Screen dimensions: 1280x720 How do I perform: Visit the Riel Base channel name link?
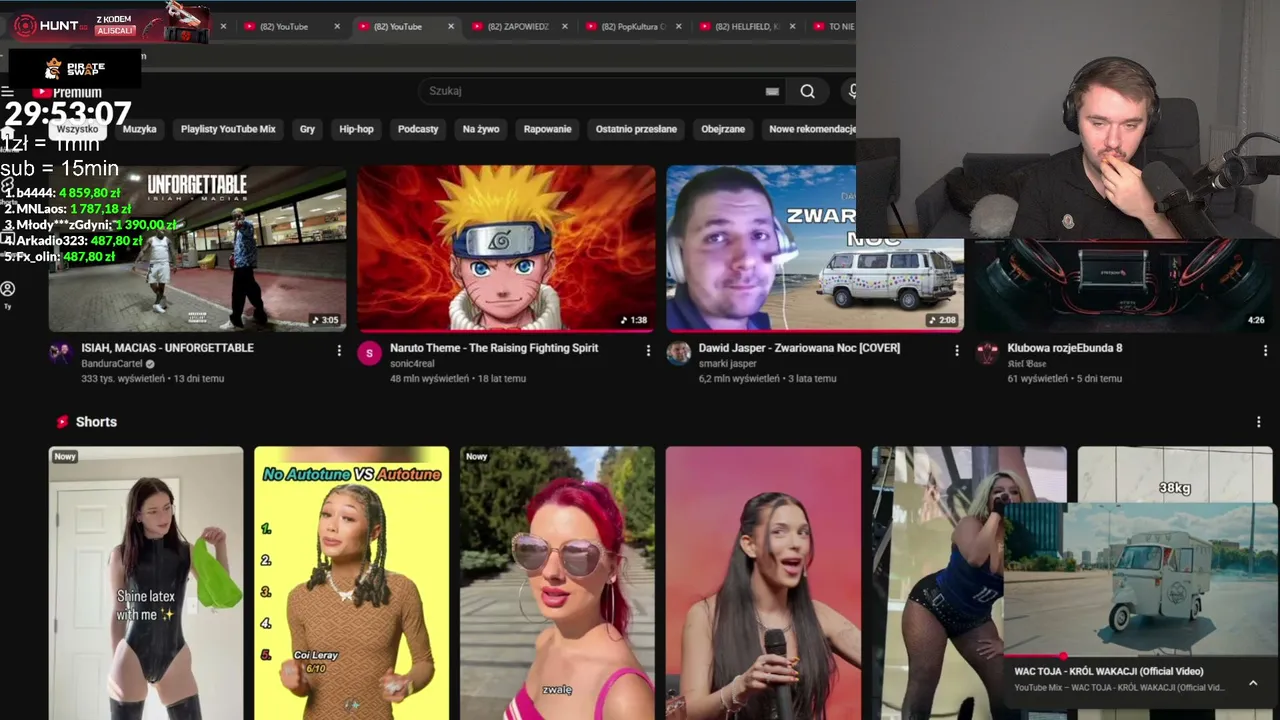(x=1027, y=364)
